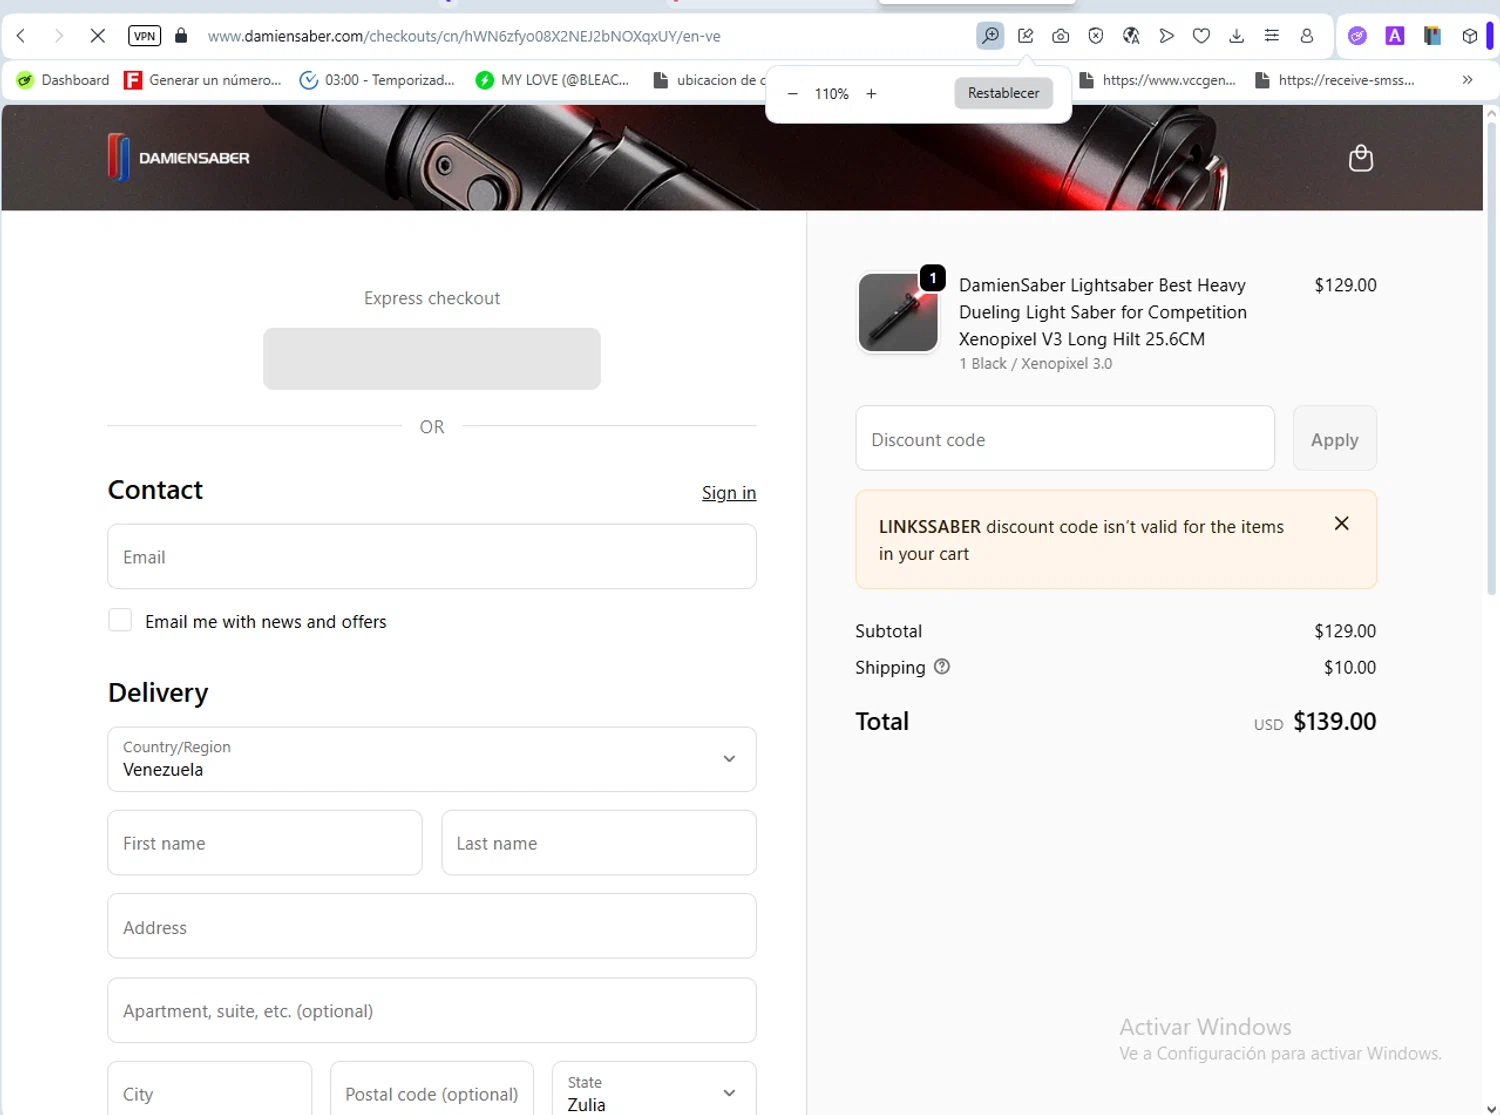Decrease zoom with the minus button
1500x1115 pixels.
click(793, 94)
